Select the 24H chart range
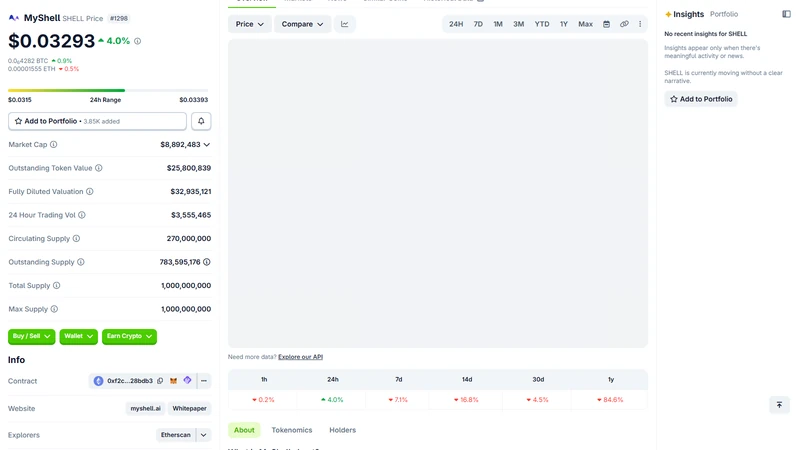 tap(456, 24)
